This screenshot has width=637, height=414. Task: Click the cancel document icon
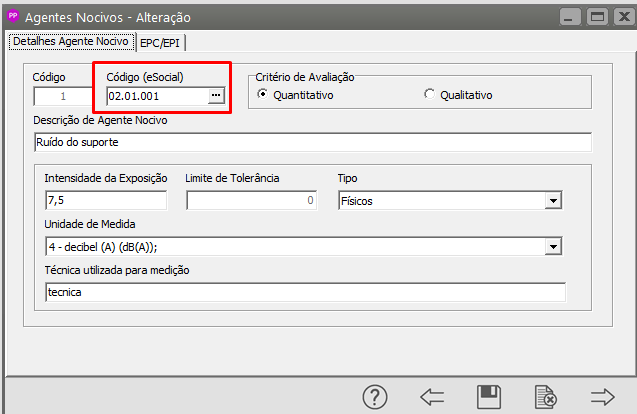click(x=545, y=397)
